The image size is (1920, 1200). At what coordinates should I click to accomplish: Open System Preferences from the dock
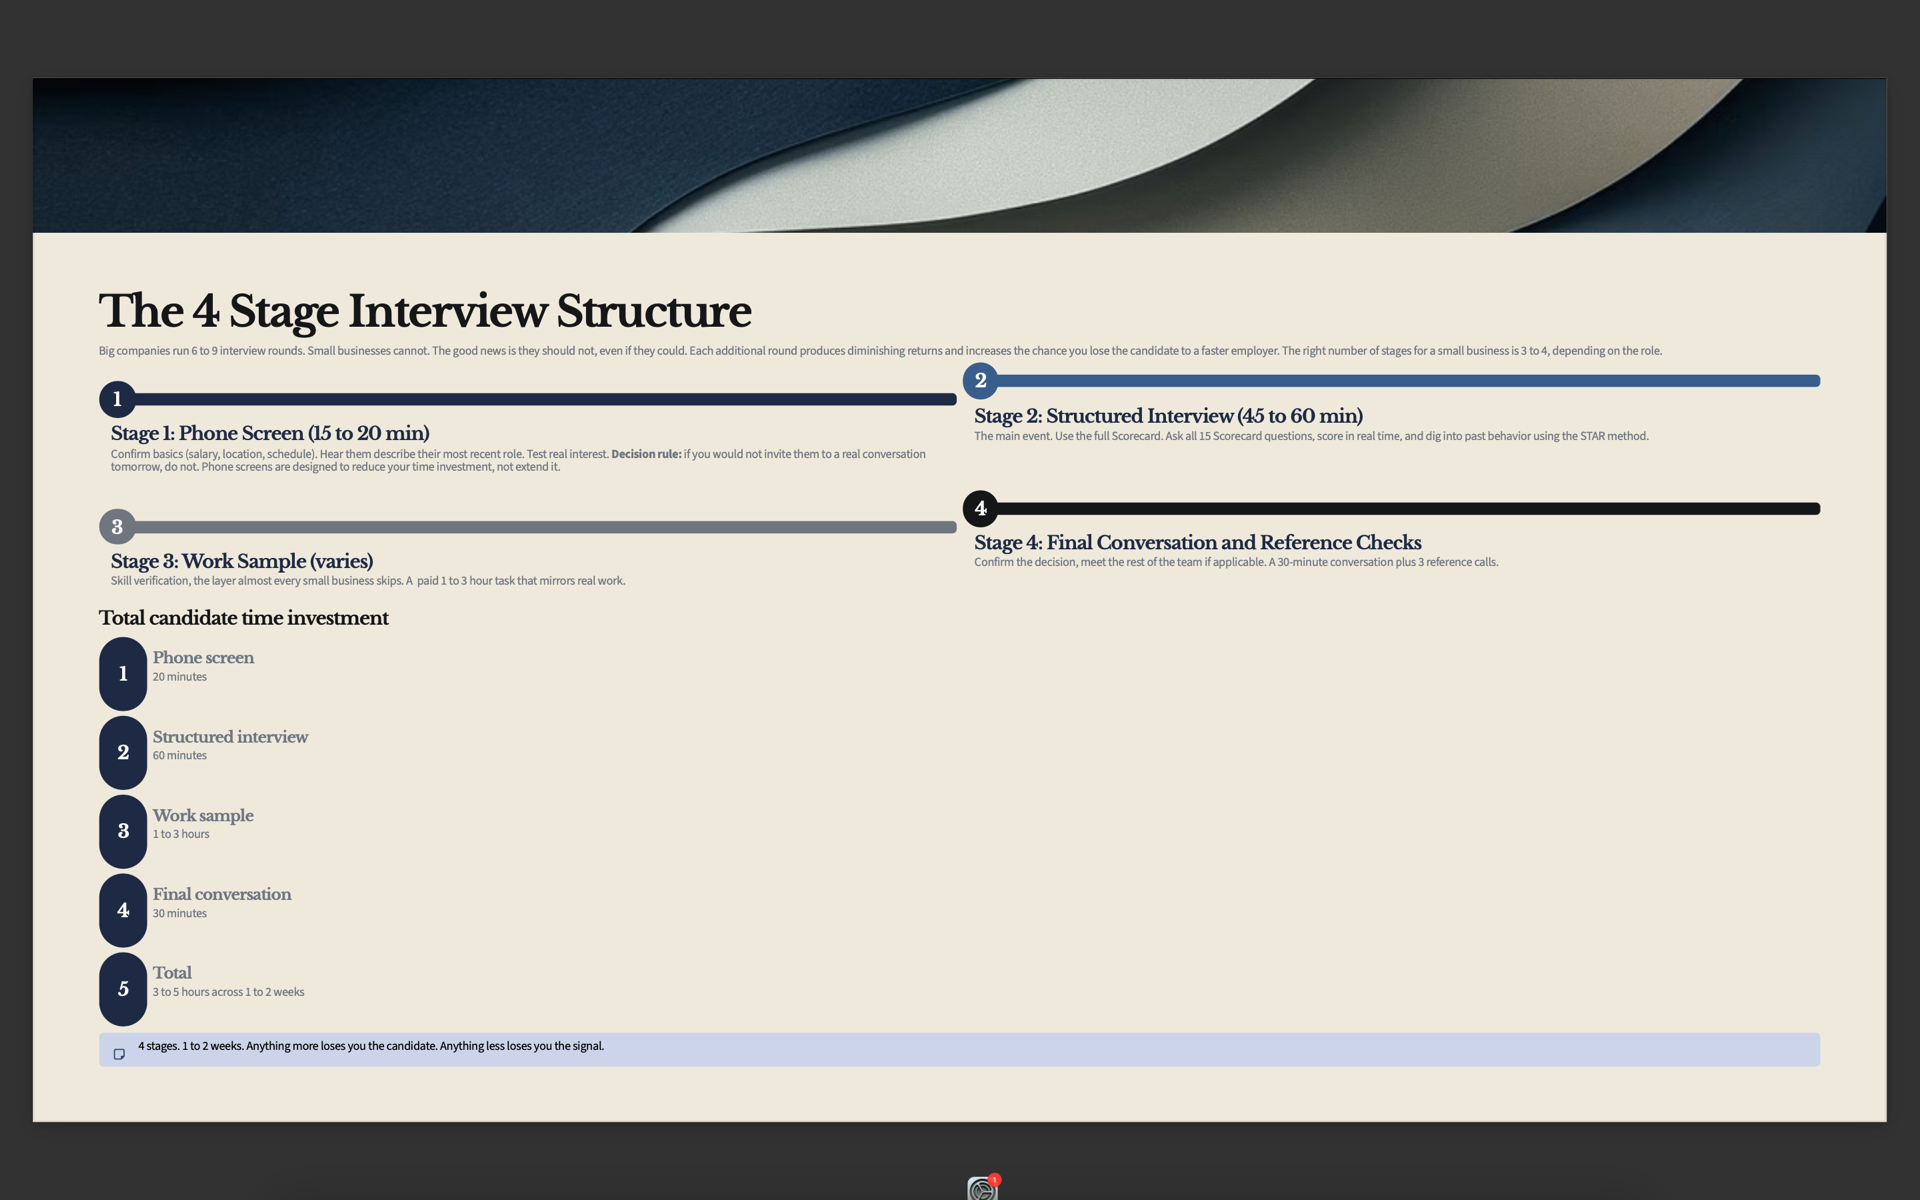pyautogui.click(x=983, y=1188)
